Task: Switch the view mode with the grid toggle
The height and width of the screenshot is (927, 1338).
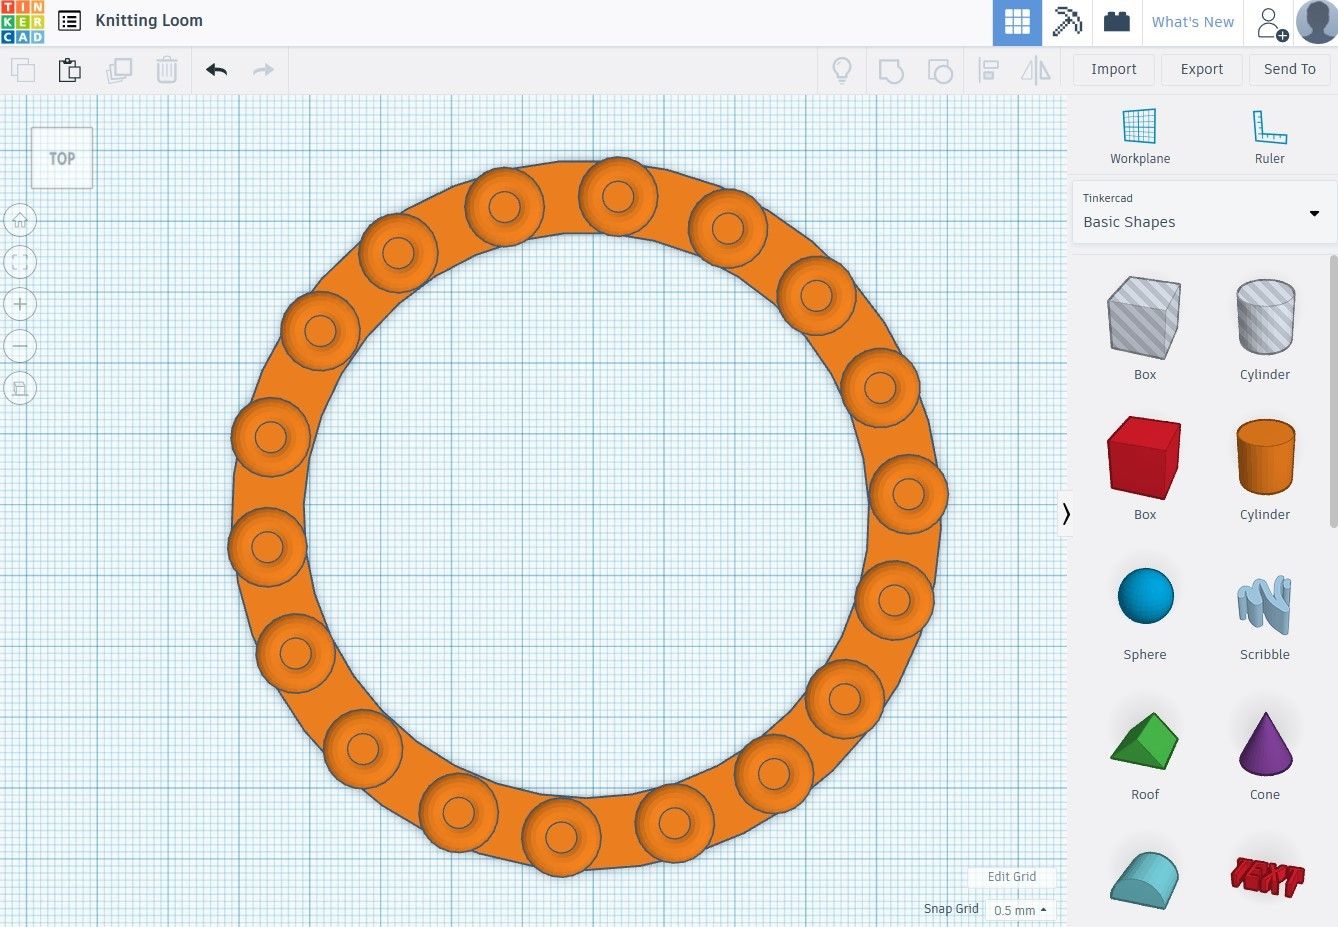Action: 1017,21
